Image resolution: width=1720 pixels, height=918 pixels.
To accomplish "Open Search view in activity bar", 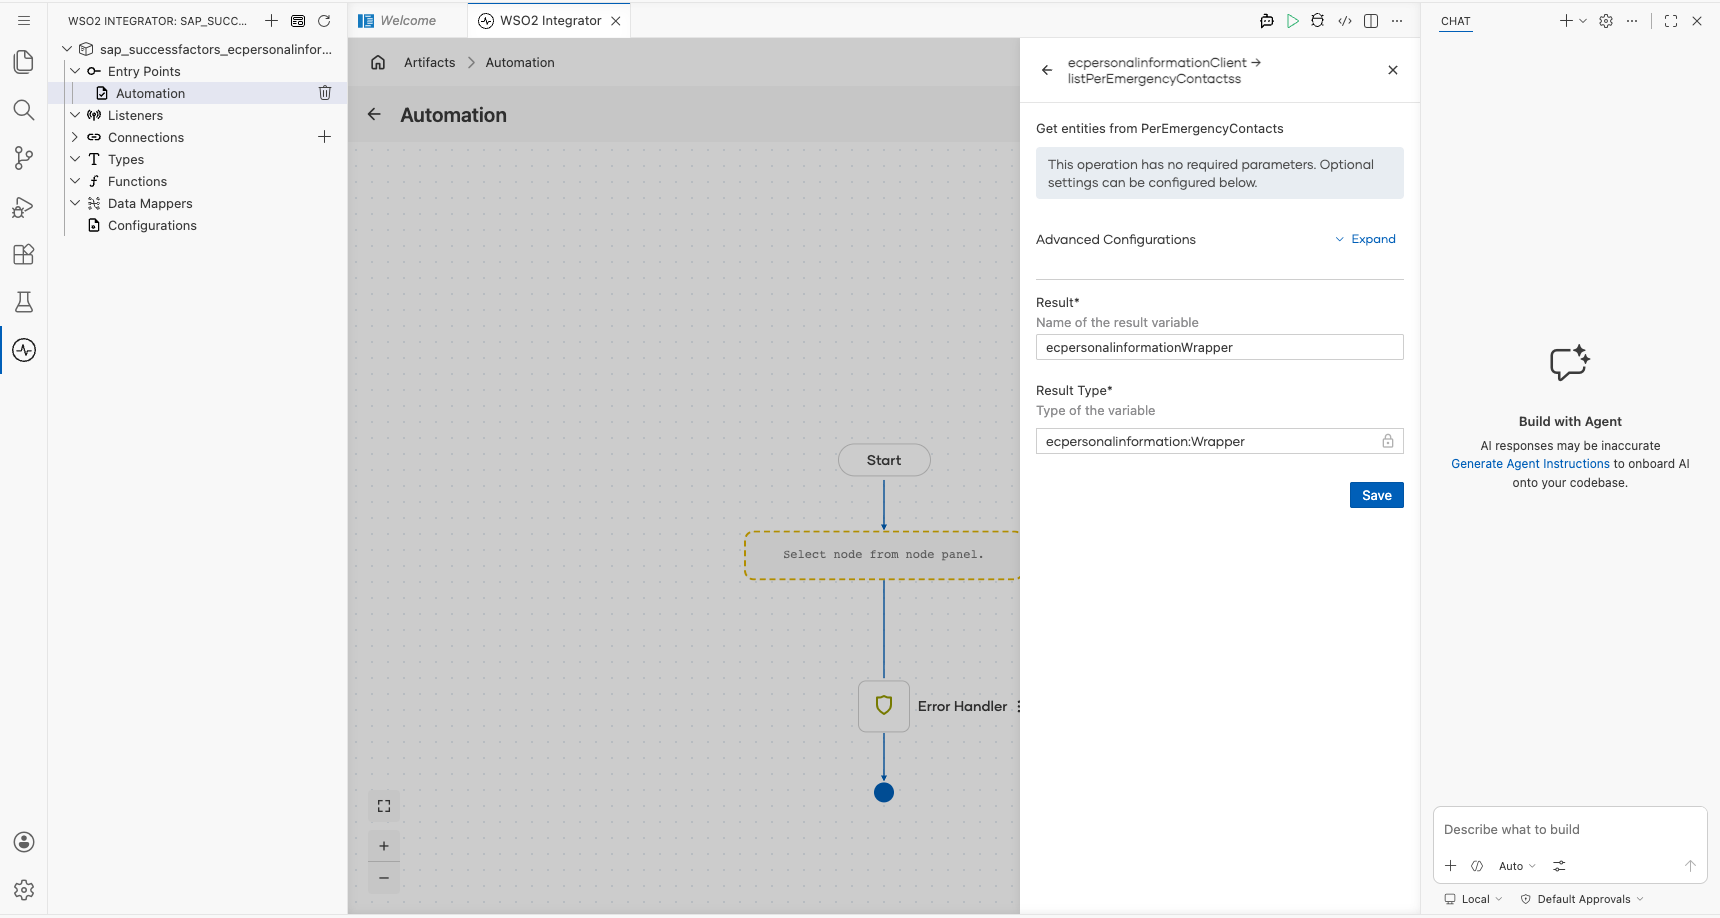I will point(24,110).
